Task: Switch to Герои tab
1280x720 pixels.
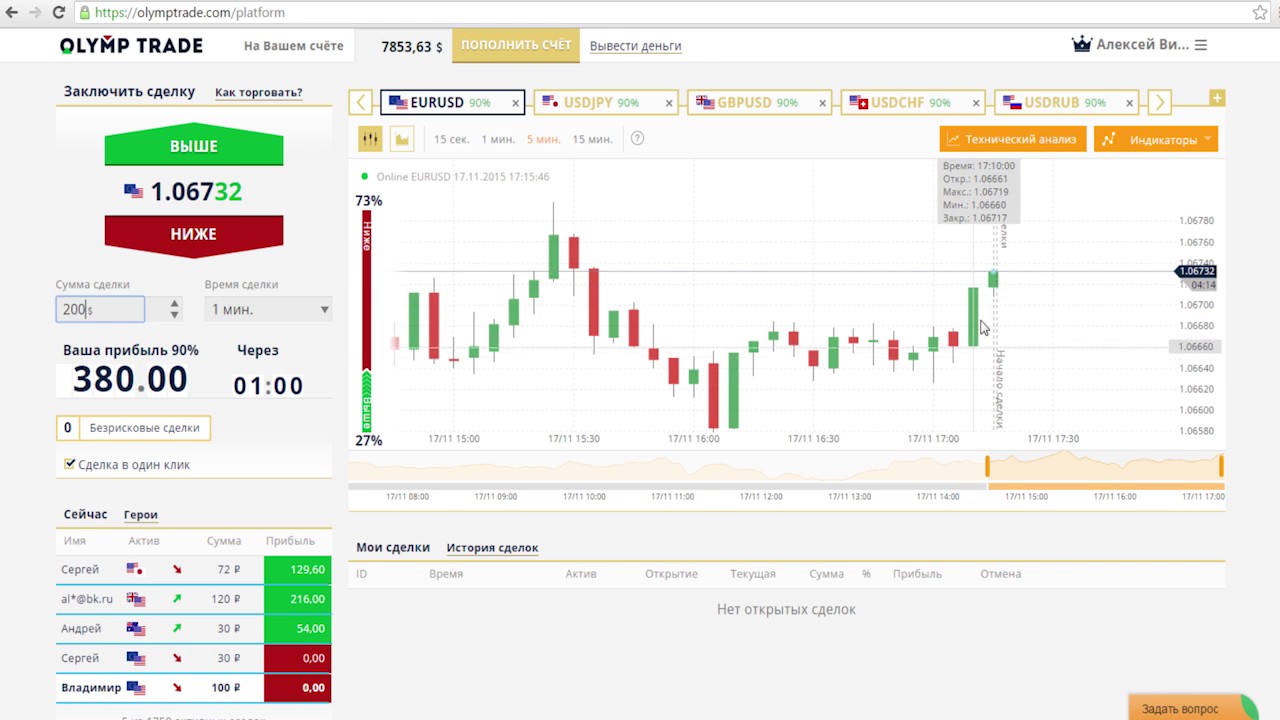Action: pyautogui.click(x=141, y=514)
